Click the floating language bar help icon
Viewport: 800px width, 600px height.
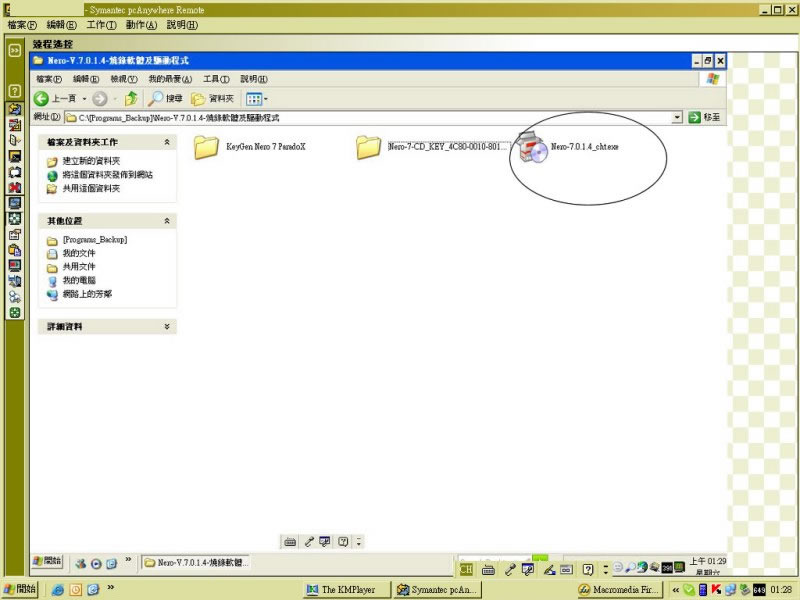pos(343,542)
